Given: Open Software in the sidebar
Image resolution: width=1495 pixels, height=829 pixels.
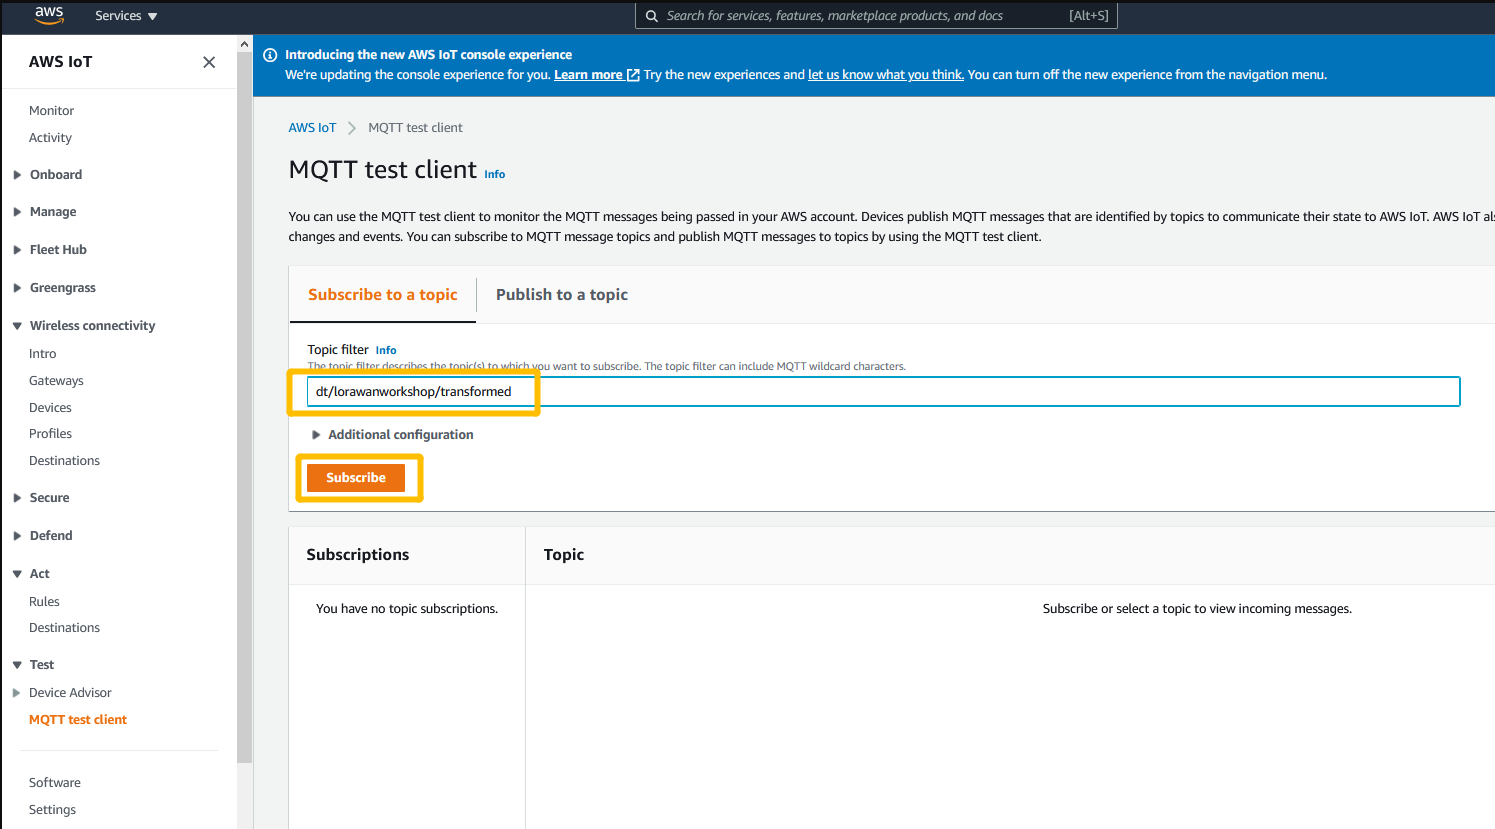Looking at the screenshot, I should point(55,783).
